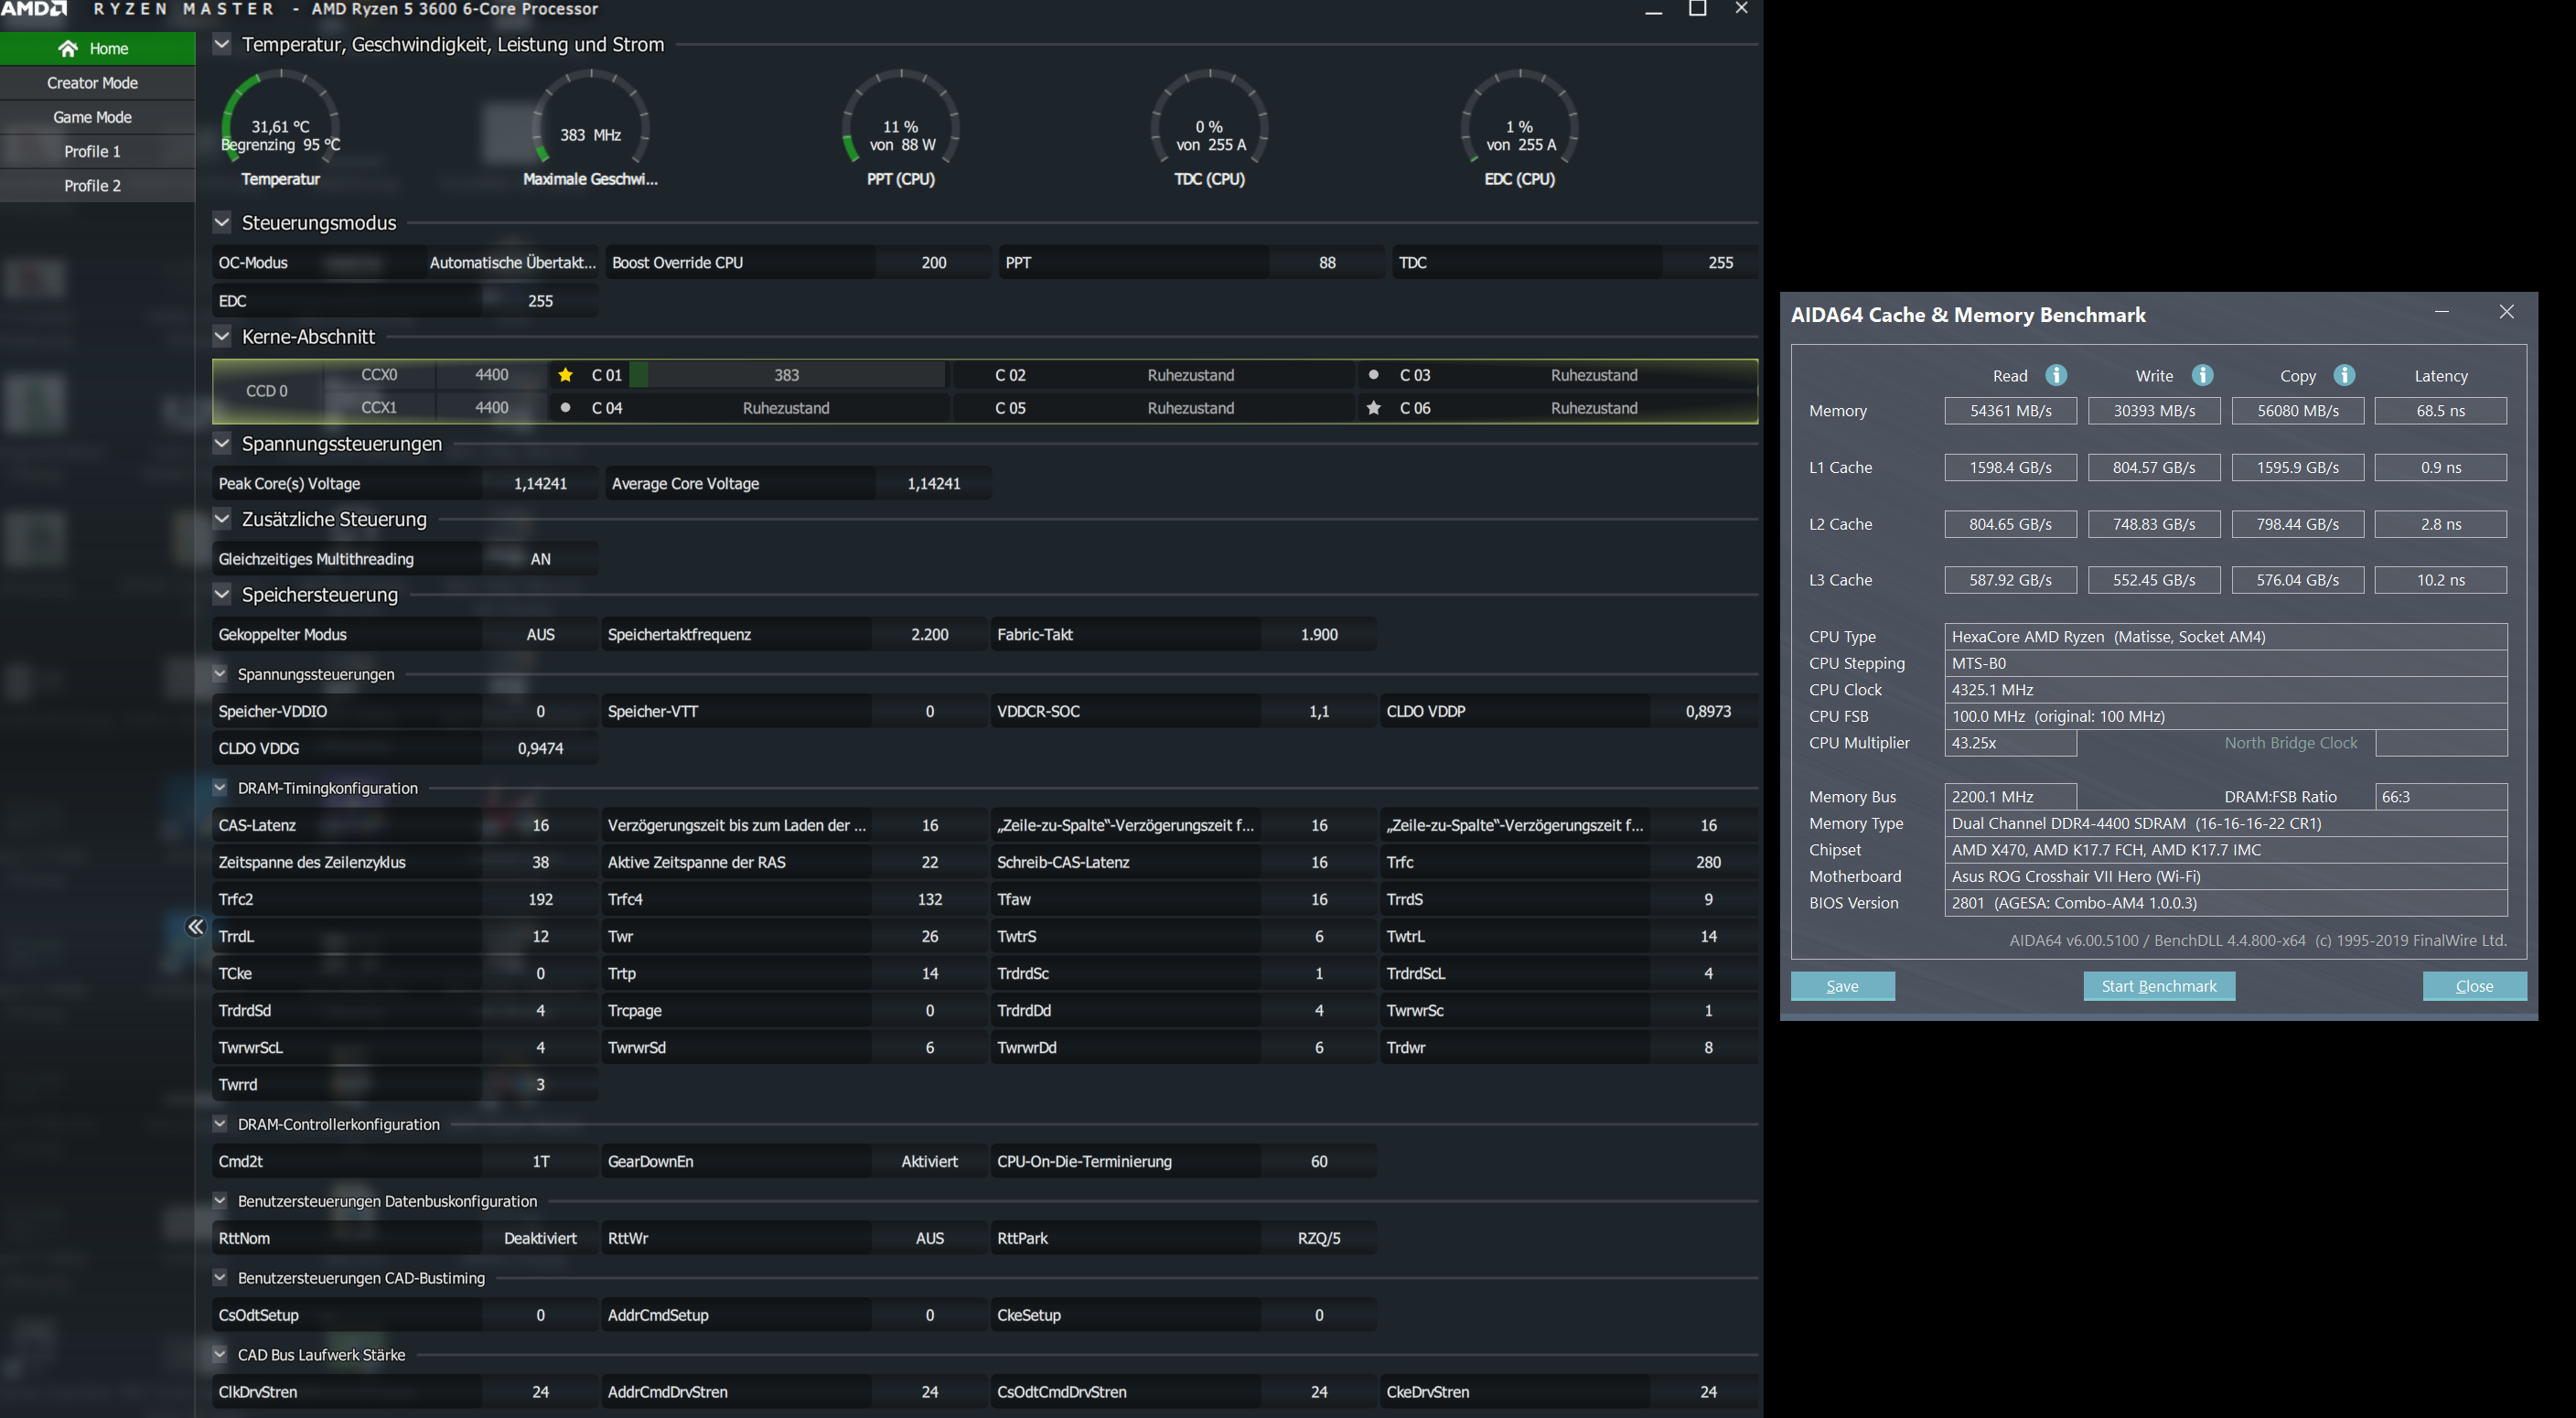Collapse the Steuerungsmodus section

coord(222,222)
